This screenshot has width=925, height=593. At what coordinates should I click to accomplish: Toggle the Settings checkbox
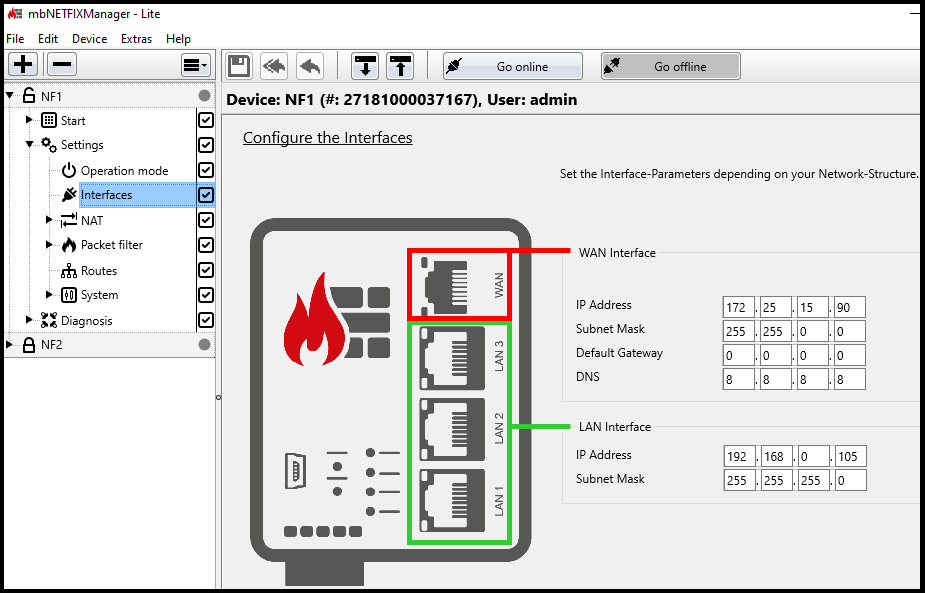[205, 145]
